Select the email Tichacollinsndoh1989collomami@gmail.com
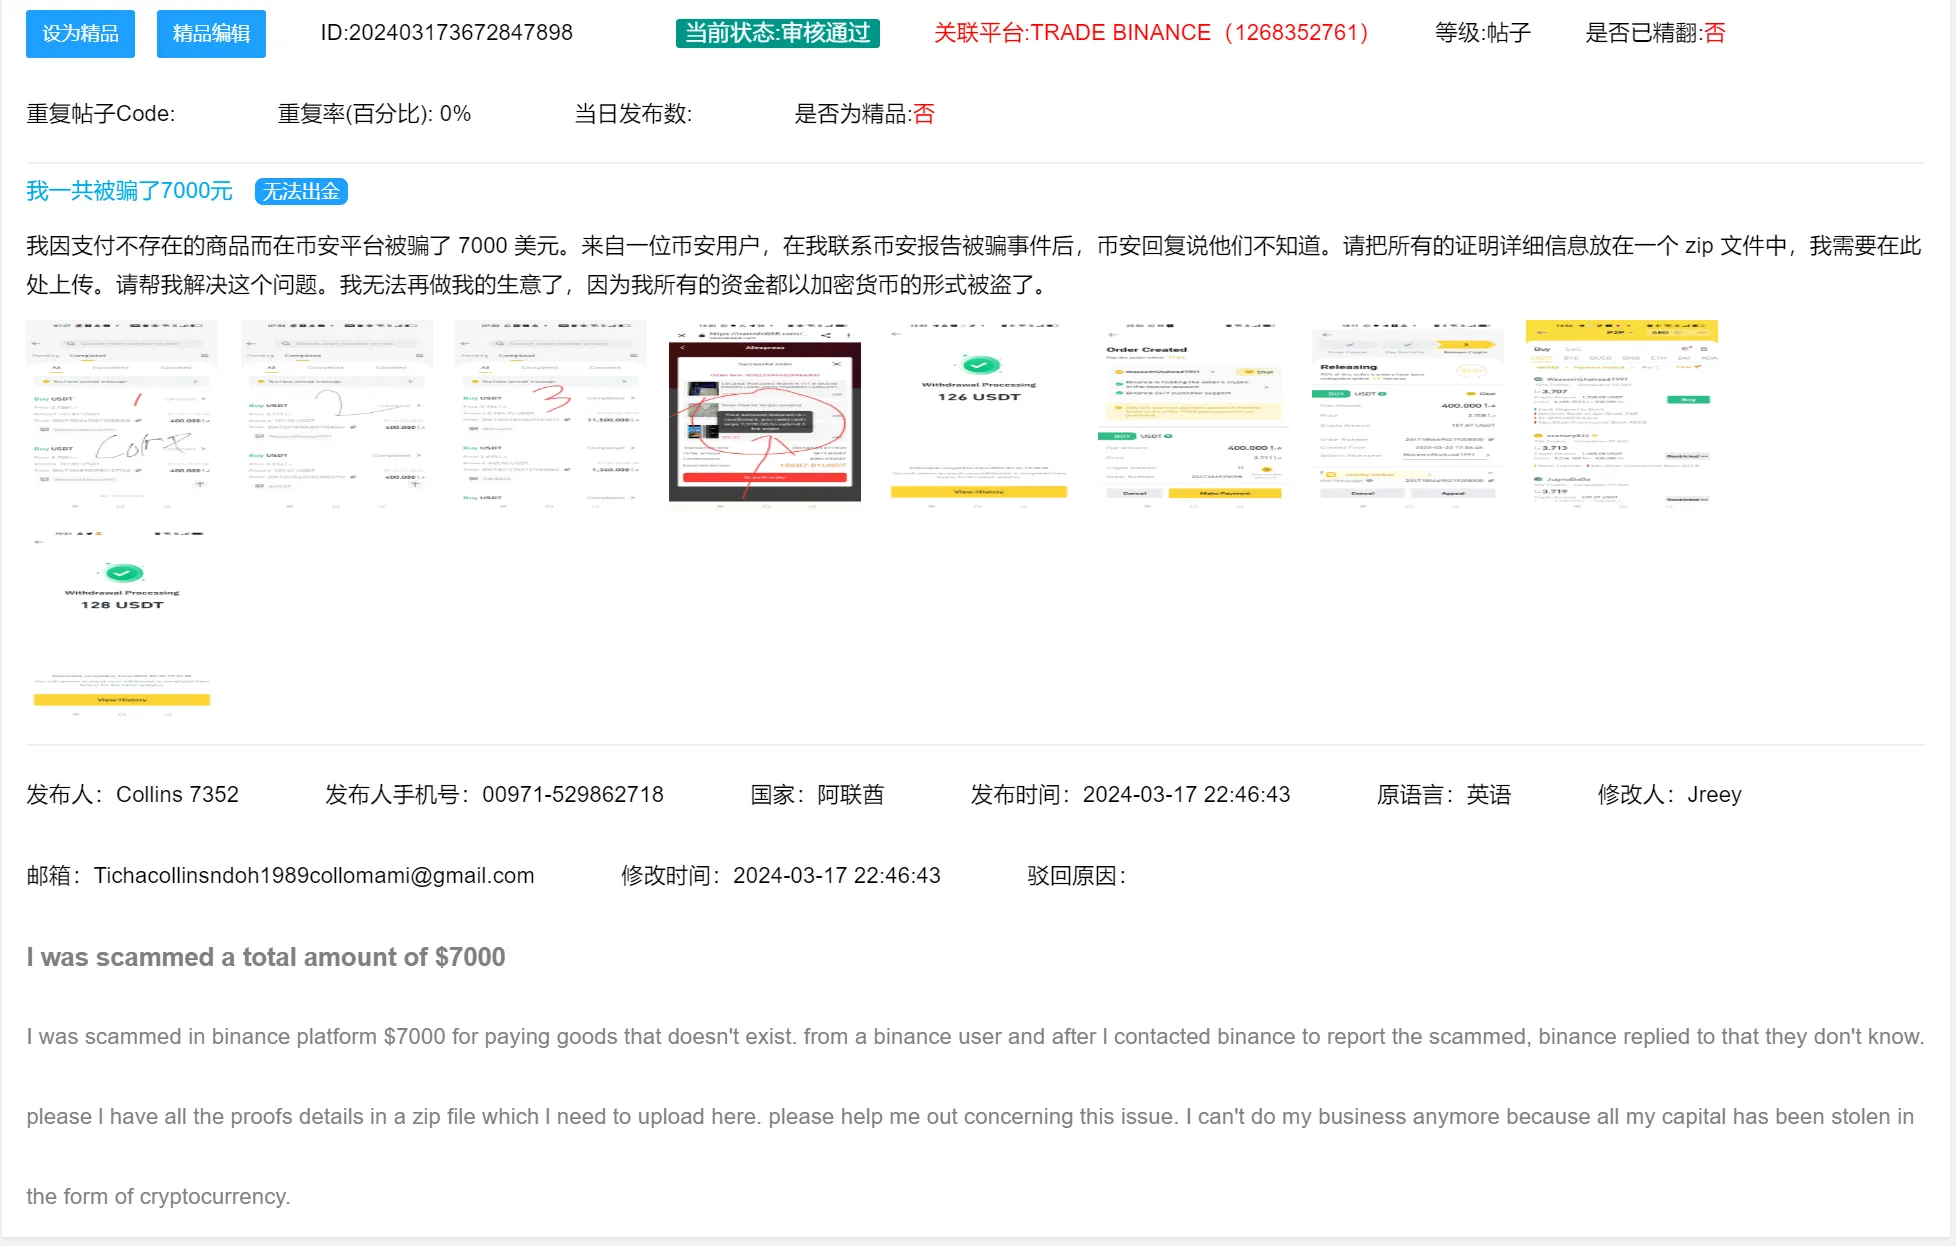 314,876
